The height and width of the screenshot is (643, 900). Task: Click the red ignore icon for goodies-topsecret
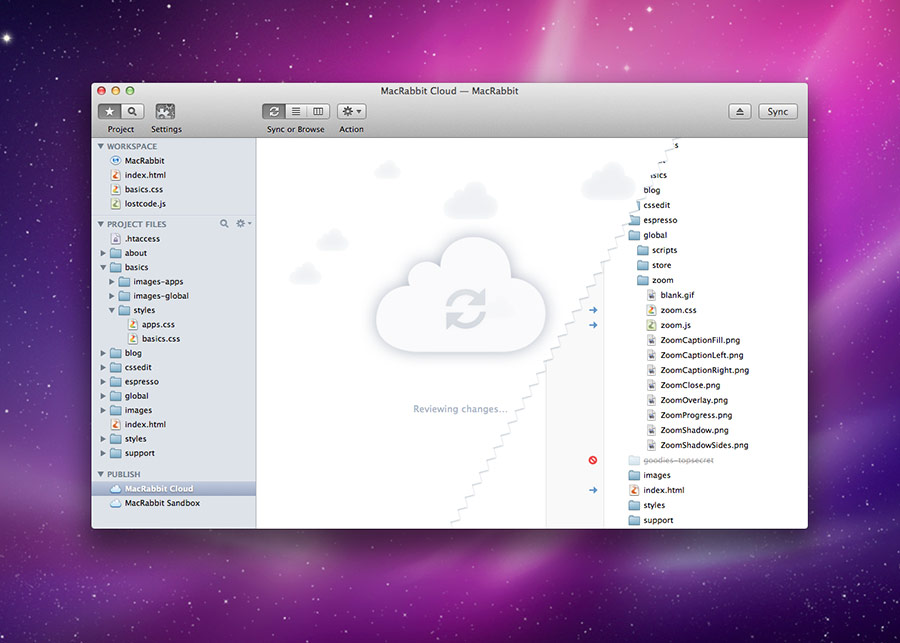[593, 460]
